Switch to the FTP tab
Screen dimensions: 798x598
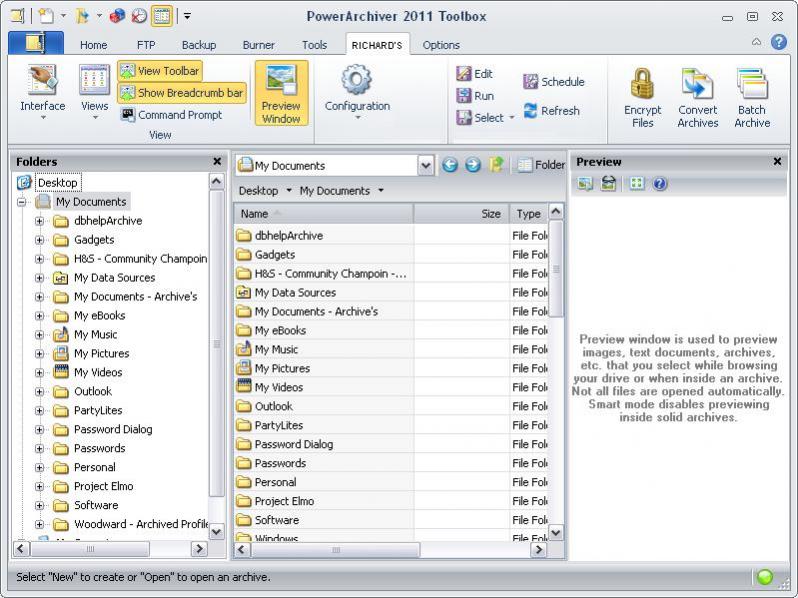pos(146,45)
